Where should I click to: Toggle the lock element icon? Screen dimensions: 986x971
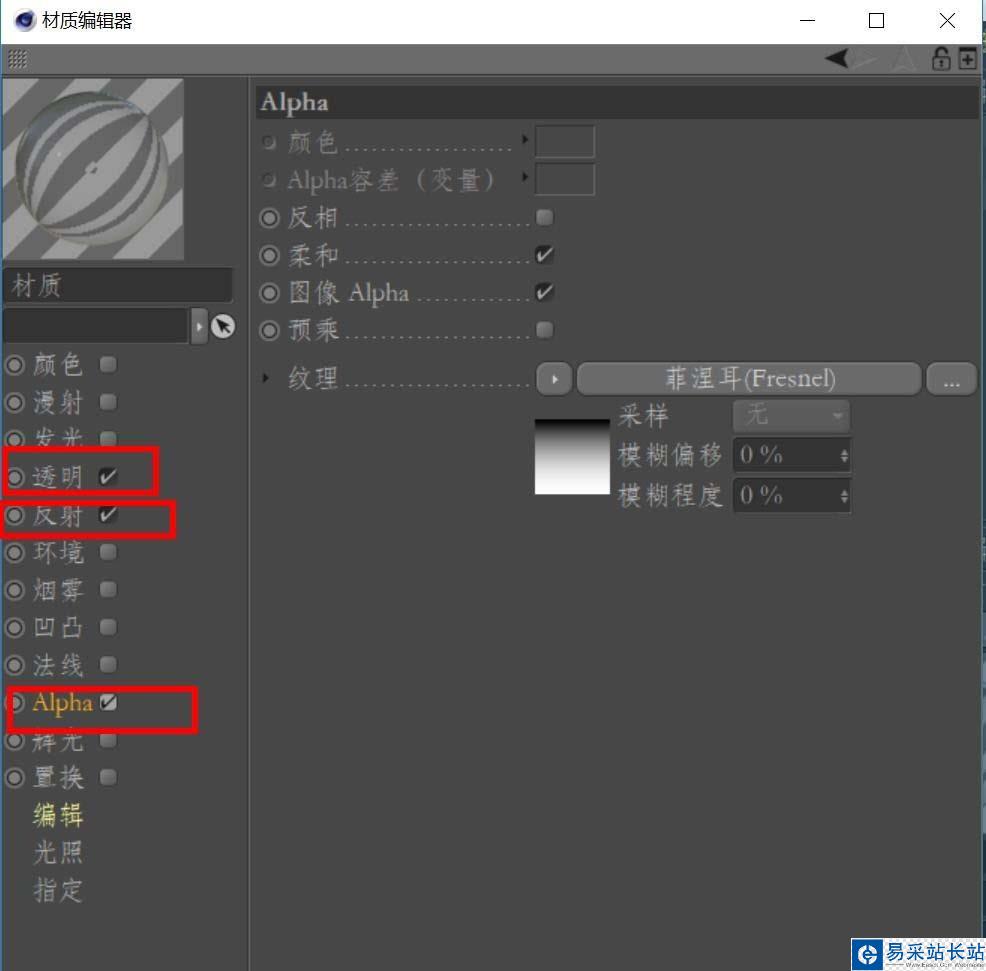(x=940, y=59)
